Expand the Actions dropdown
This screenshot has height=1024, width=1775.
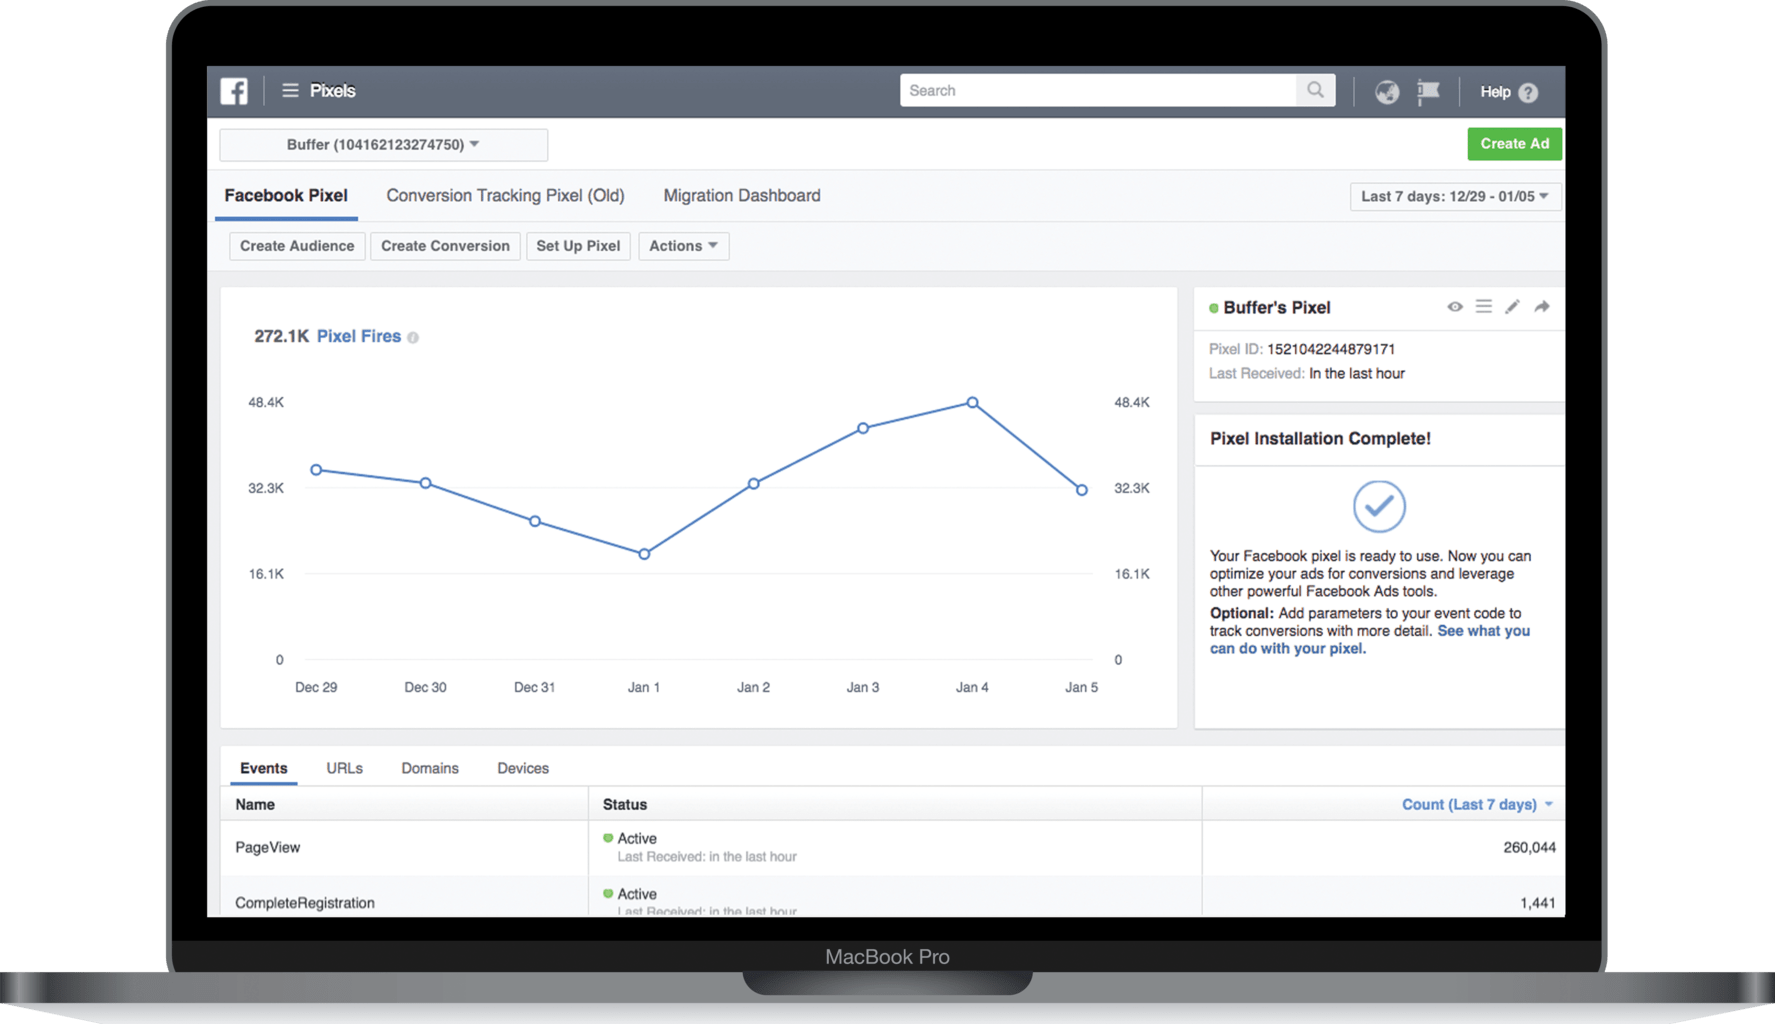click(683, 246)
